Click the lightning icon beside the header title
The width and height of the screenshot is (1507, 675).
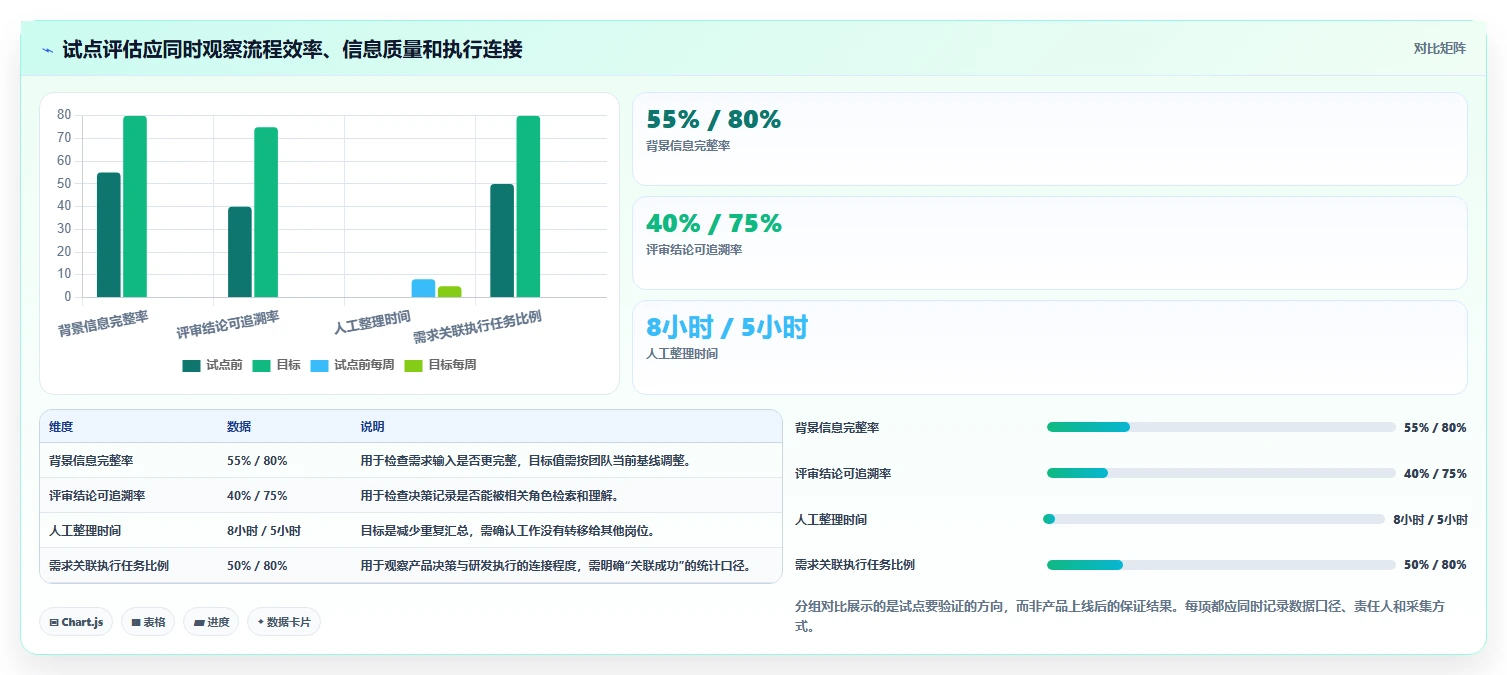click(x=48, y=50)
